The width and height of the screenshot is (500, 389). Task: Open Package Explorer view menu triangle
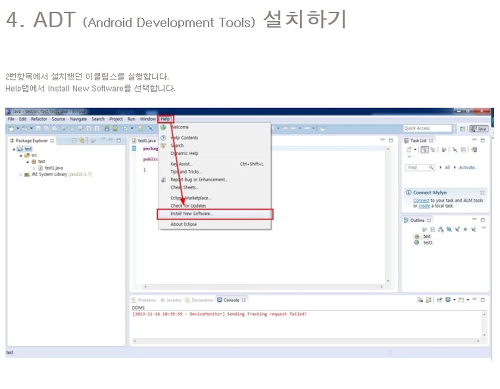point(103,139)
